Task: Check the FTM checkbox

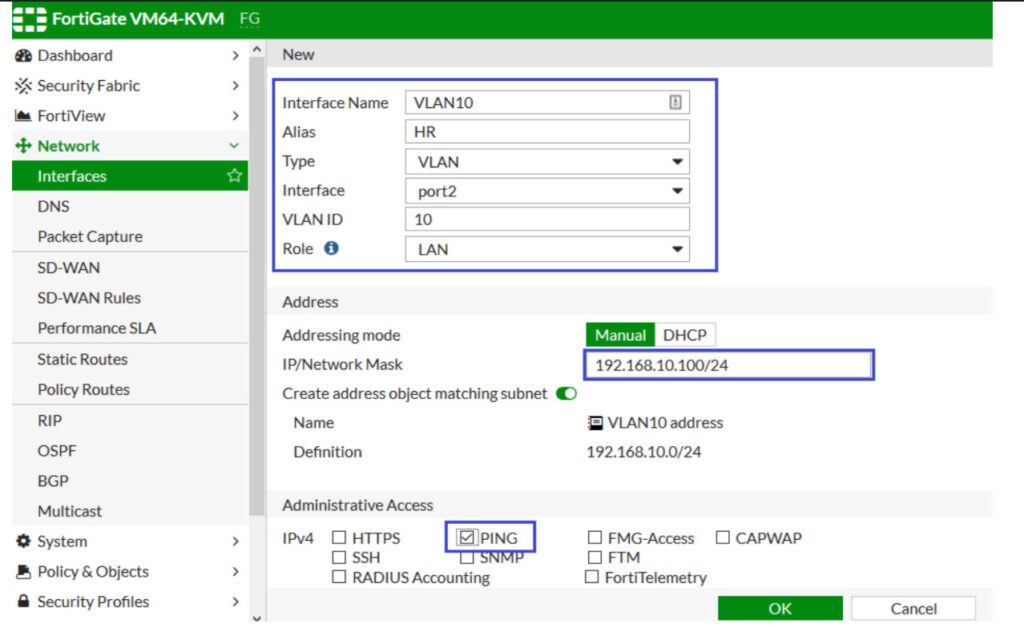Action: point(594,557)
